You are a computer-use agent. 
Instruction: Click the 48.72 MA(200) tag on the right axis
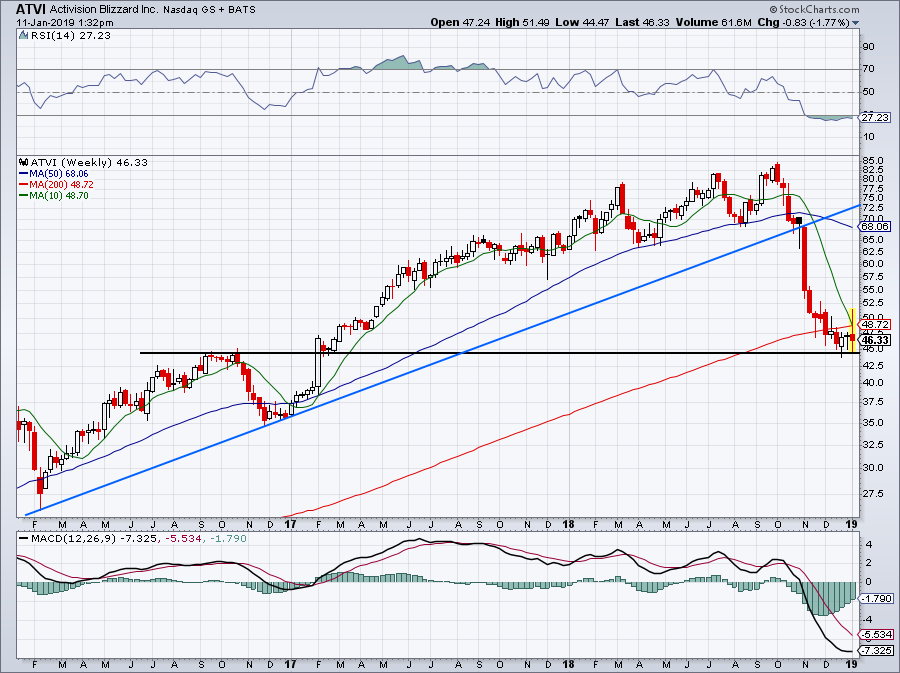pos(876,324)
